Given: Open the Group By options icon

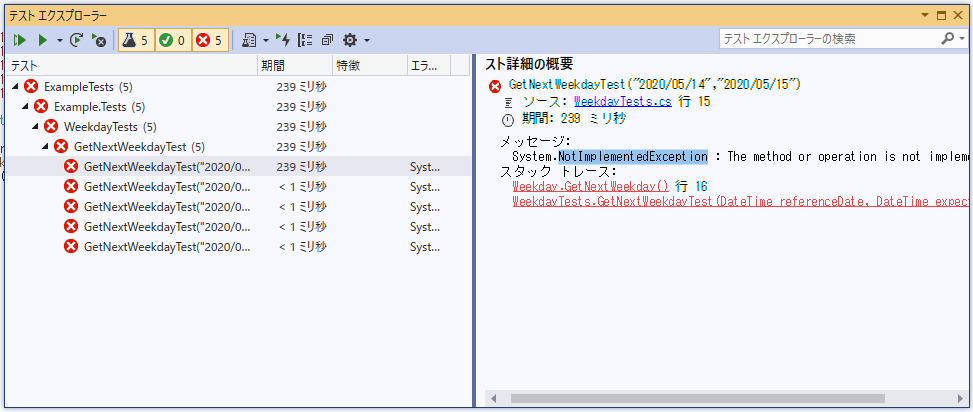Looking at the screenshot, I should (305, 40).
